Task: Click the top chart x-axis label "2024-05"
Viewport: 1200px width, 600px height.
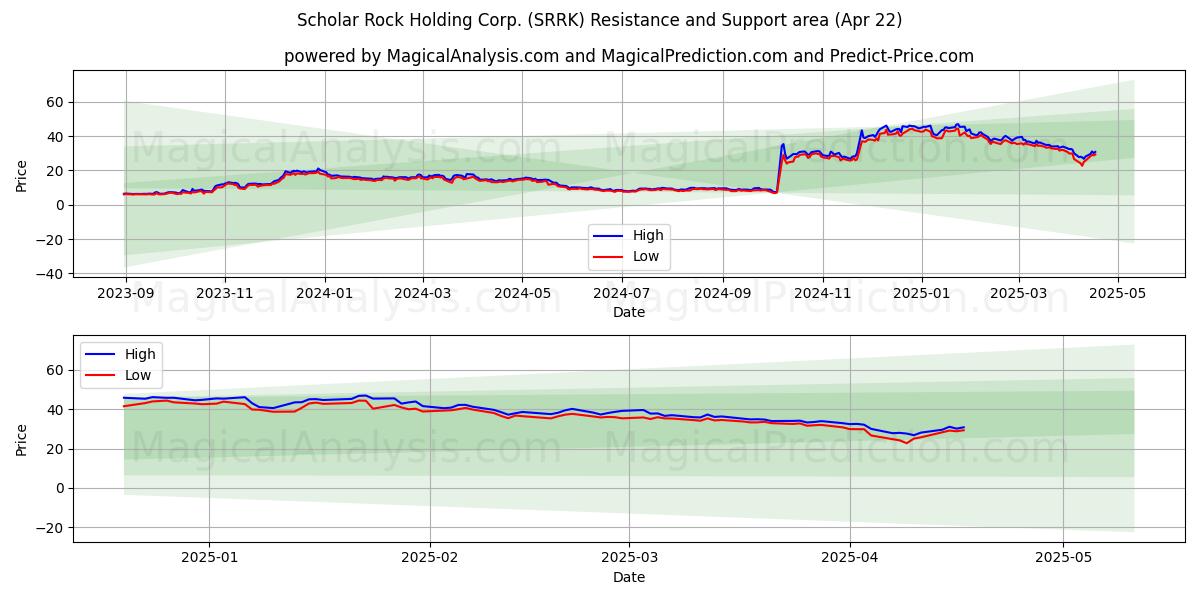Action: click(522, 296)
